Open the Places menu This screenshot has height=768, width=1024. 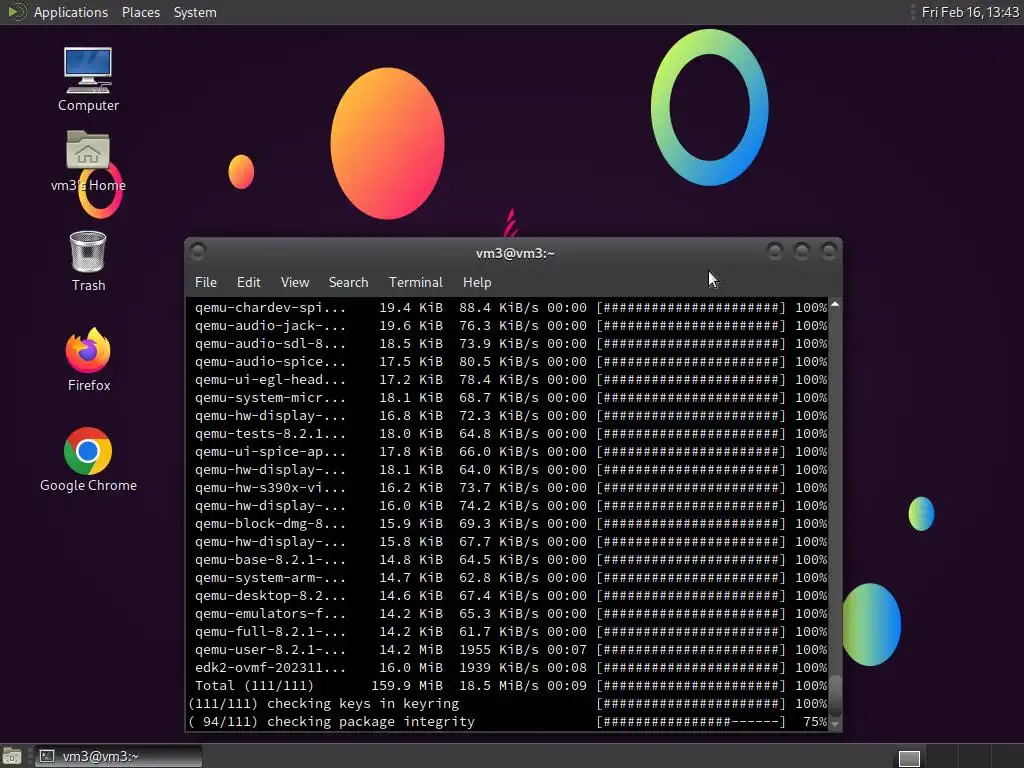(x=140, y=12)
